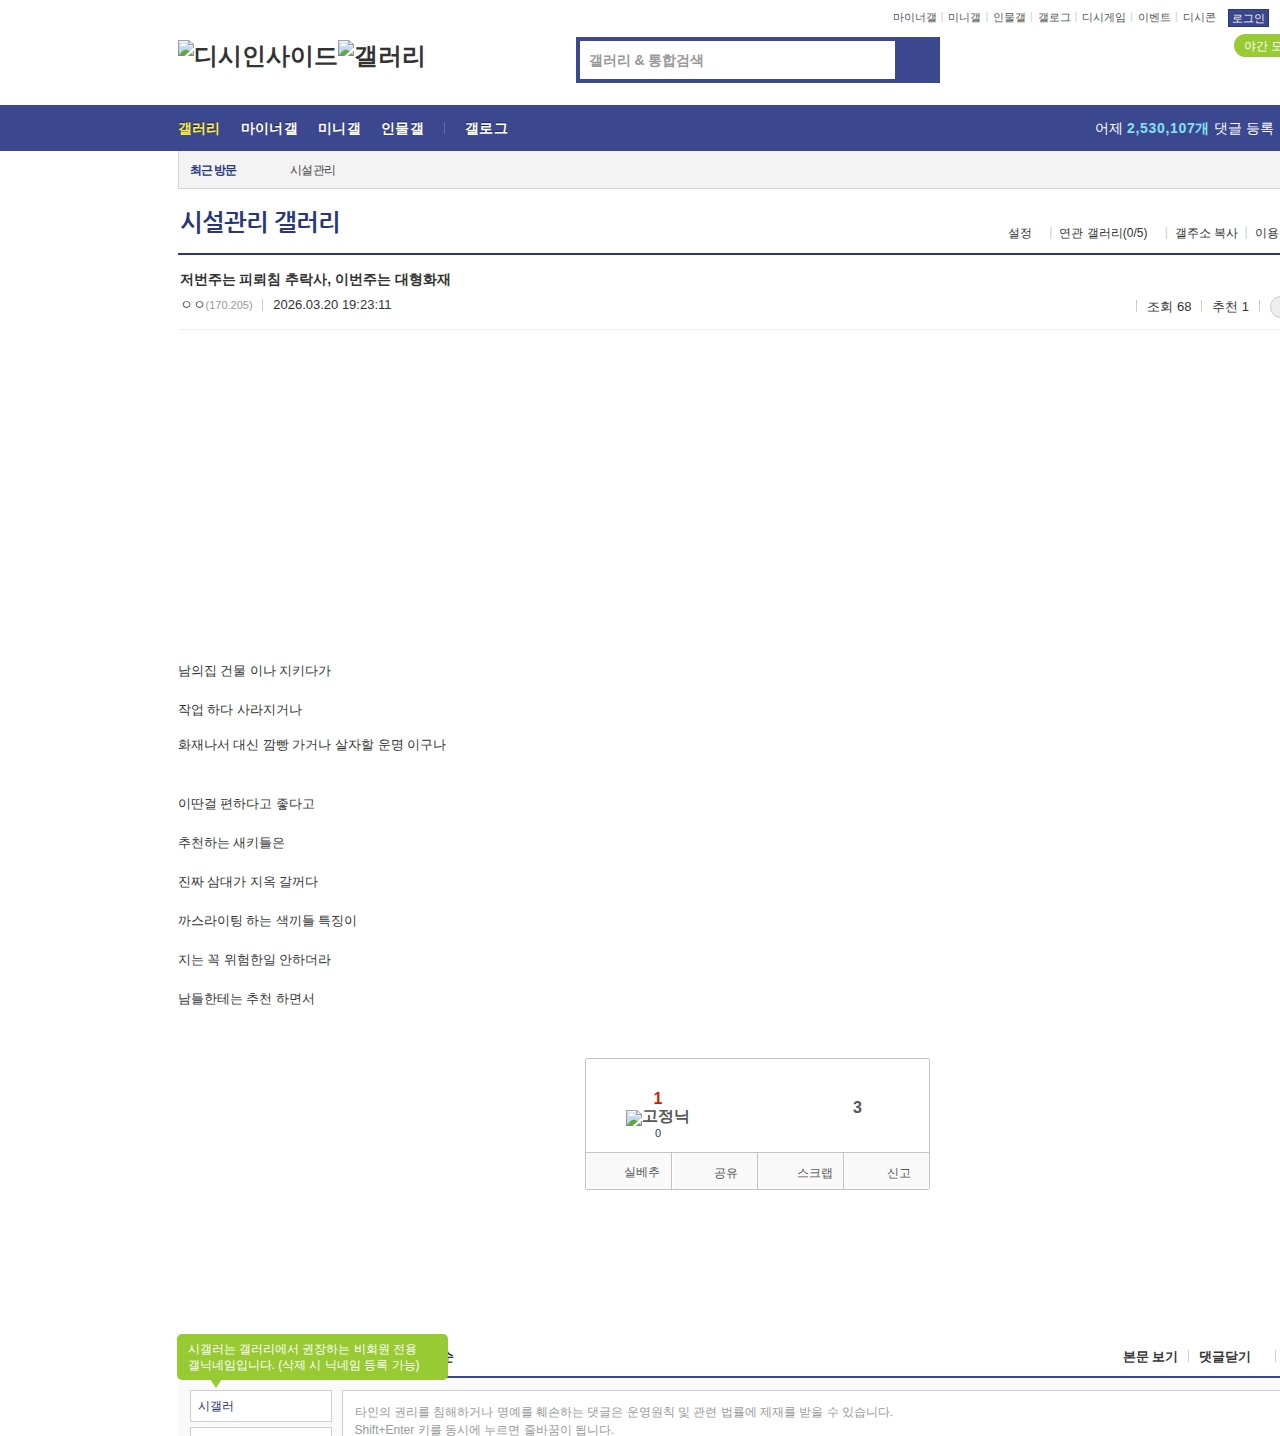Toggle the 야간 모드 night mode button

tap(1258, 46)
